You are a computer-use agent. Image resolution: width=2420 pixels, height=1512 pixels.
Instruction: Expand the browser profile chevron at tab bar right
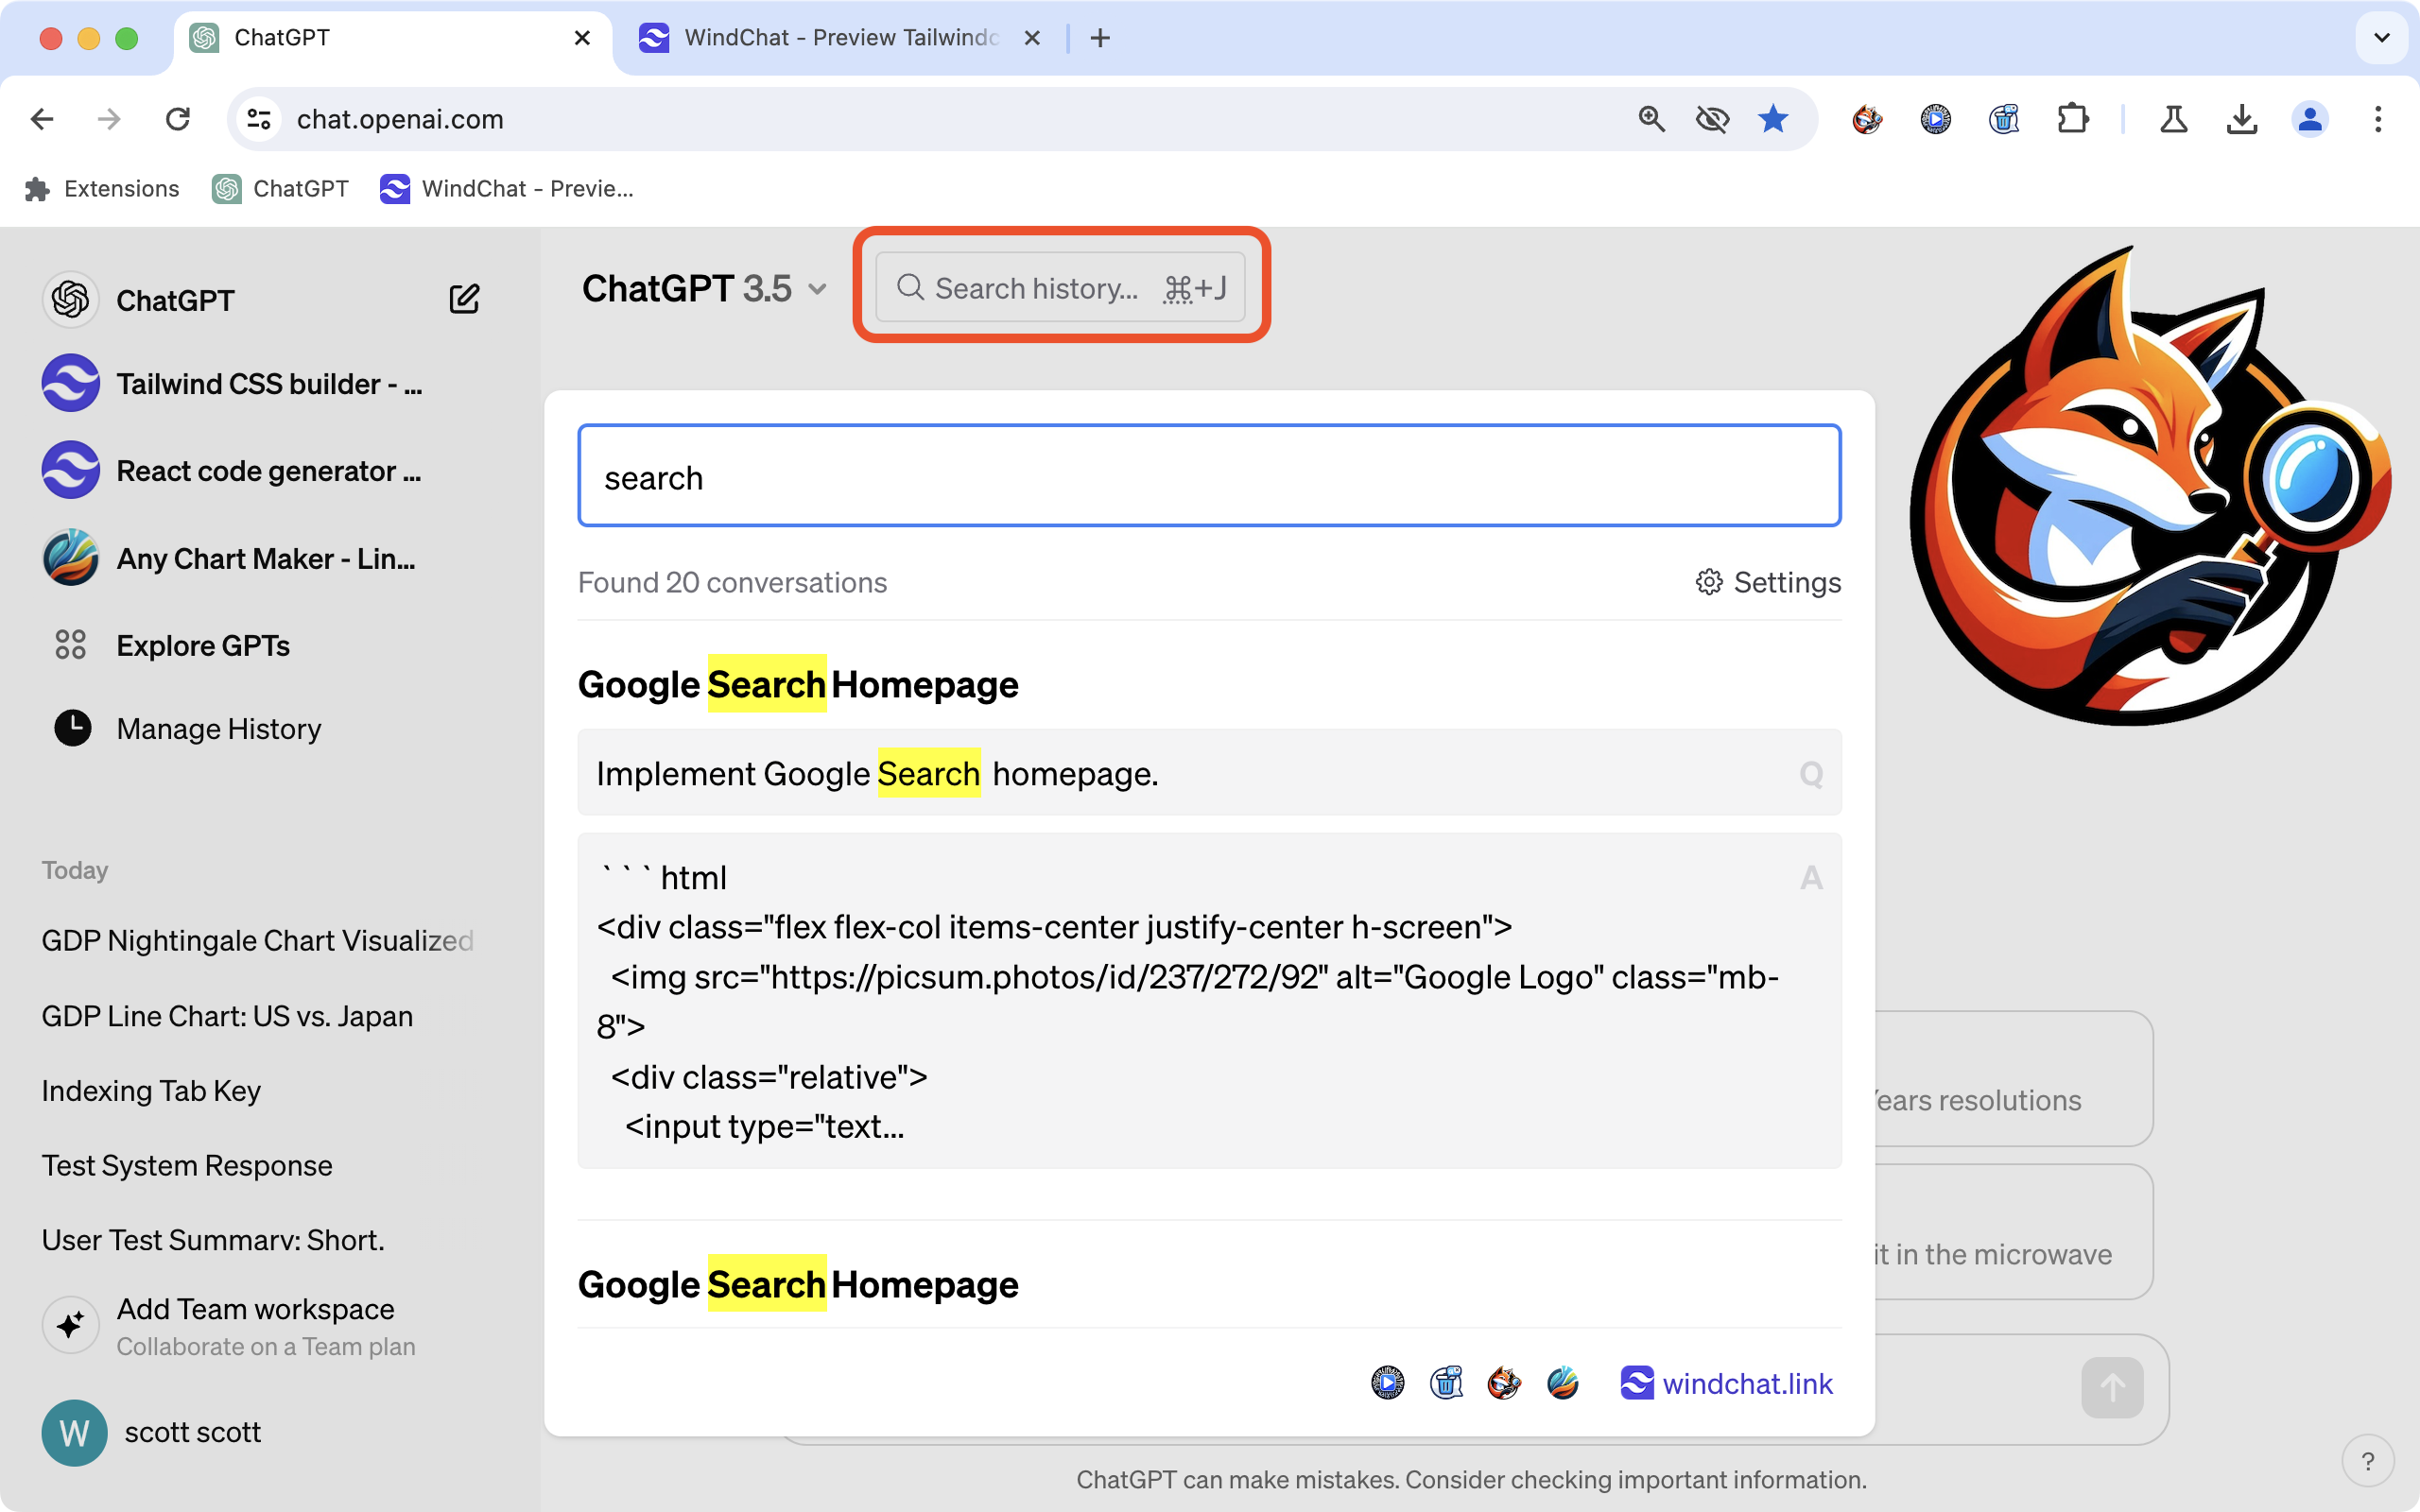[2382, 38]
